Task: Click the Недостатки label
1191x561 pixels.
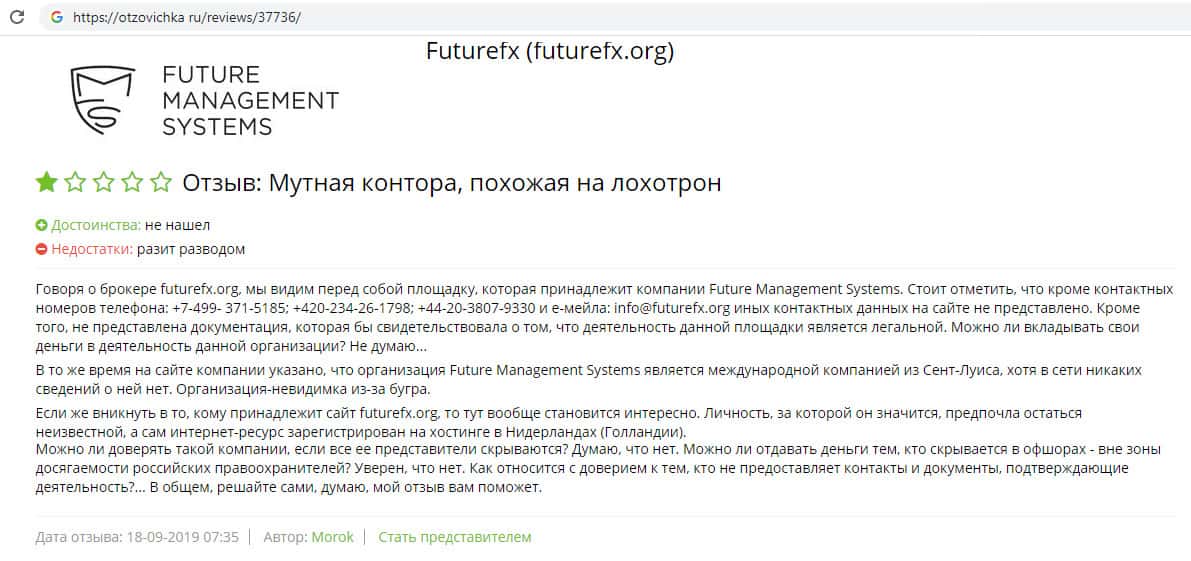Action: (x=91, y=250)
